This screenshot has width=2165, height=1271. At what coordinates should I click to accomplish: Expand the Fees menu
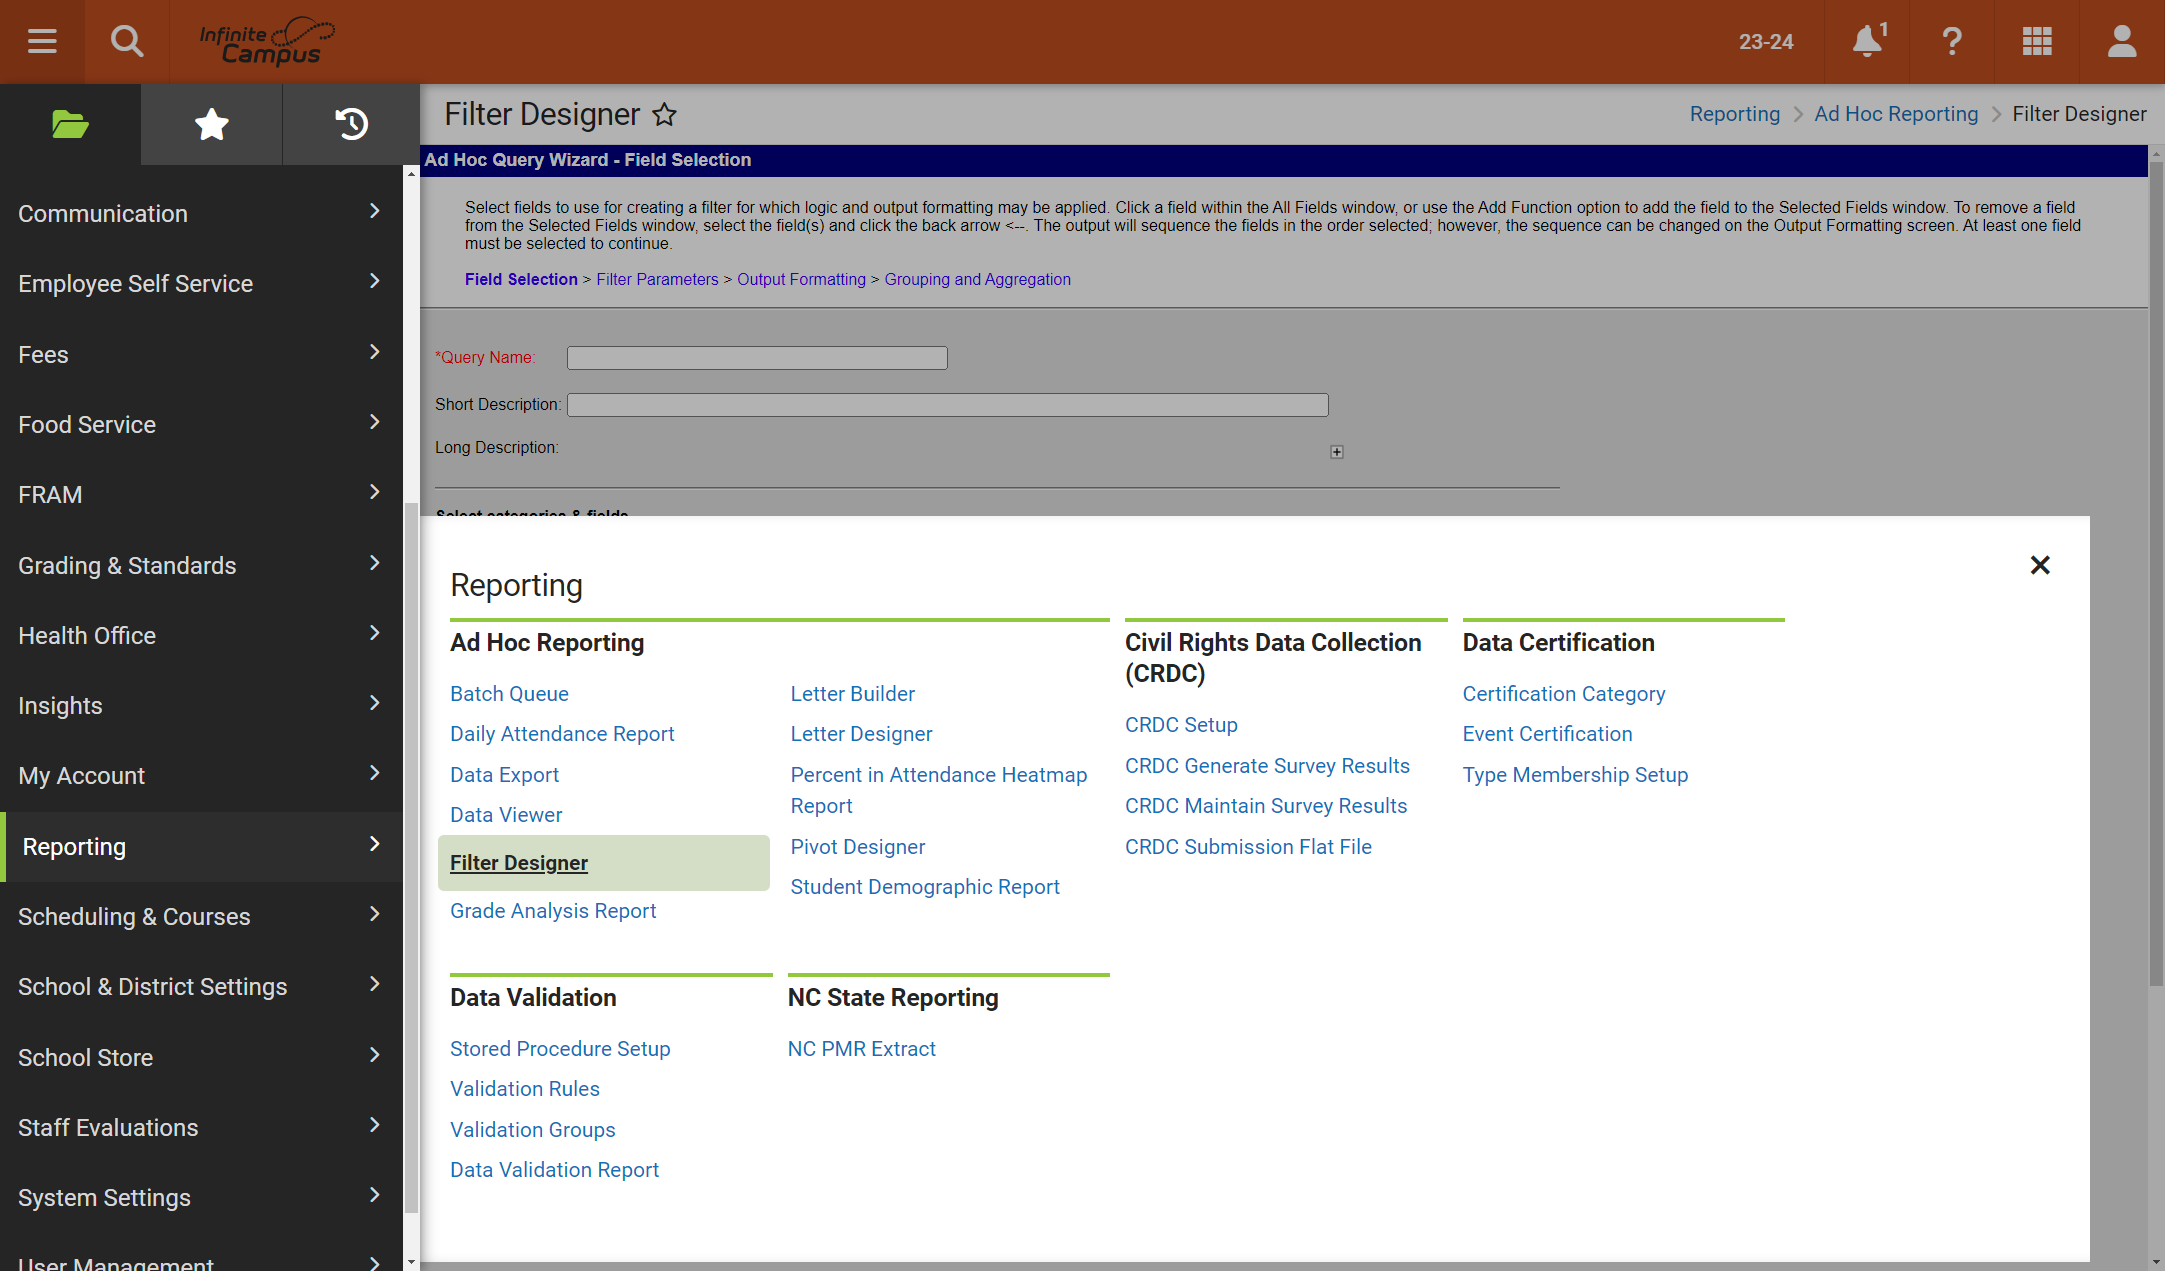tap(201, 354)
